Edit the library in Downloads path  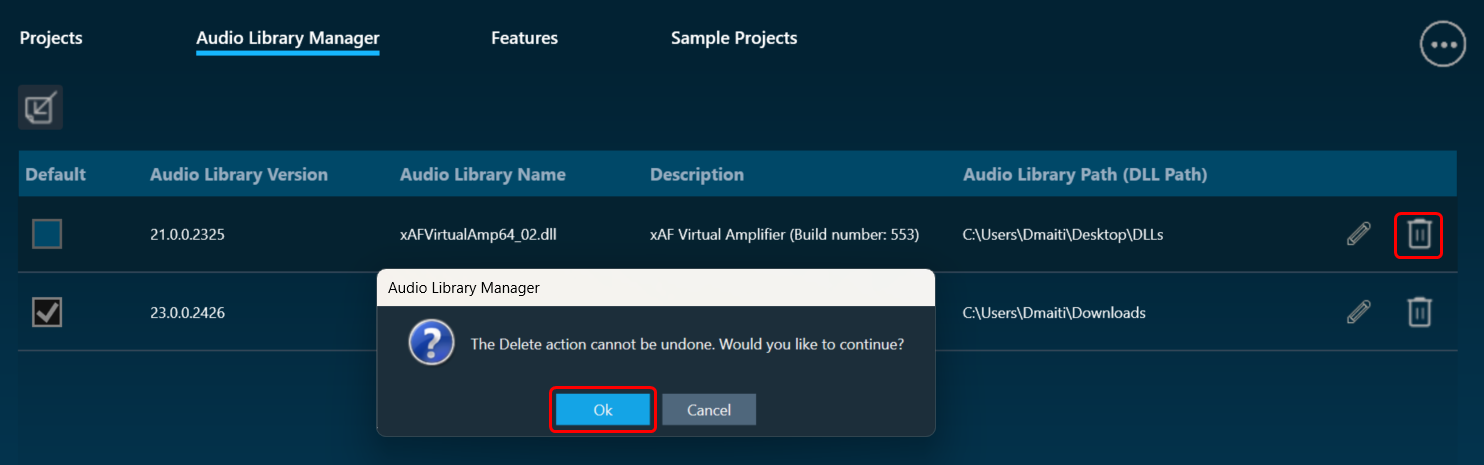(1358, 312)
